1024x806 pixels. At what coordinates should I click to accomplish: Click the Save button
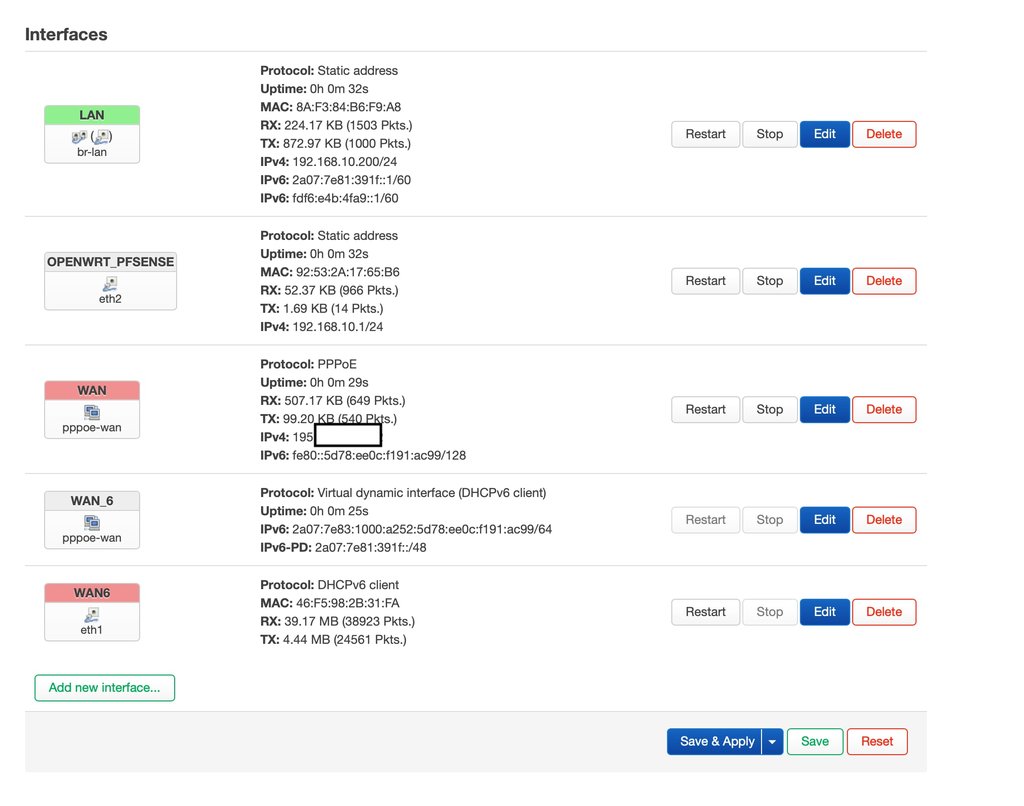(814, 741)
